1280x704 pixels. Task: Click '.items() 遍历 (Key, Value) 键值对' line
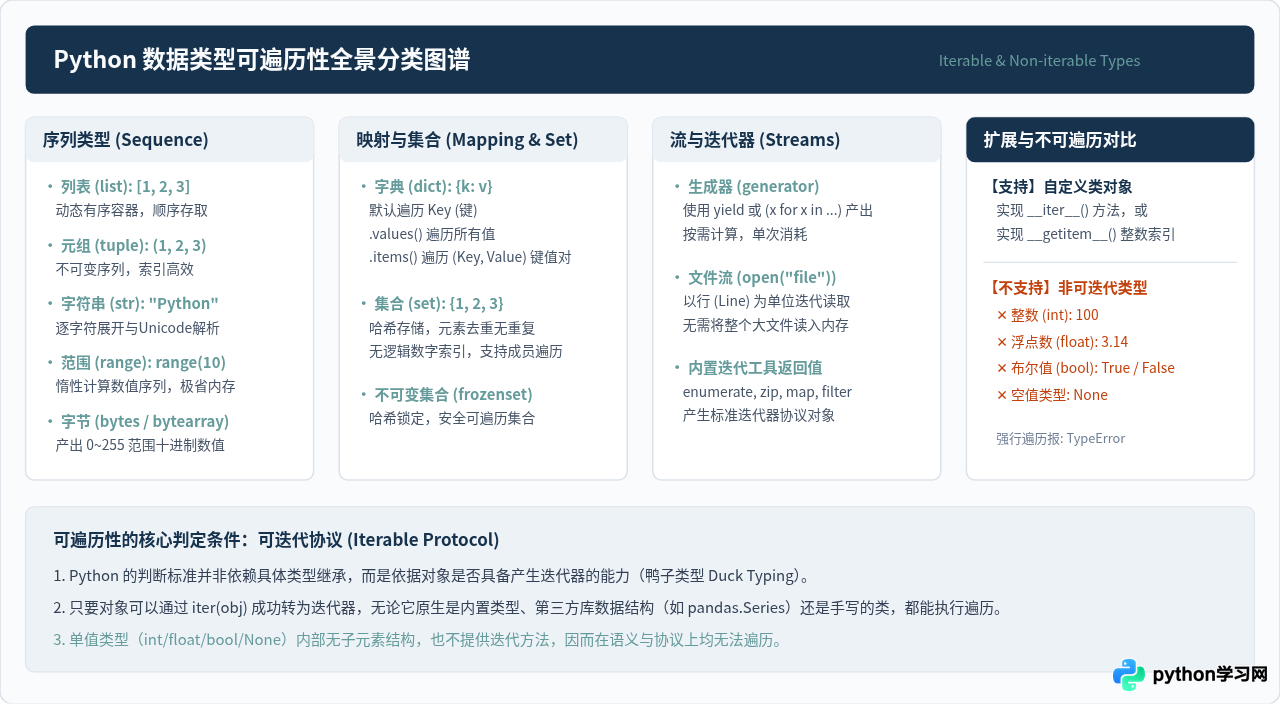tap(470, 257)
